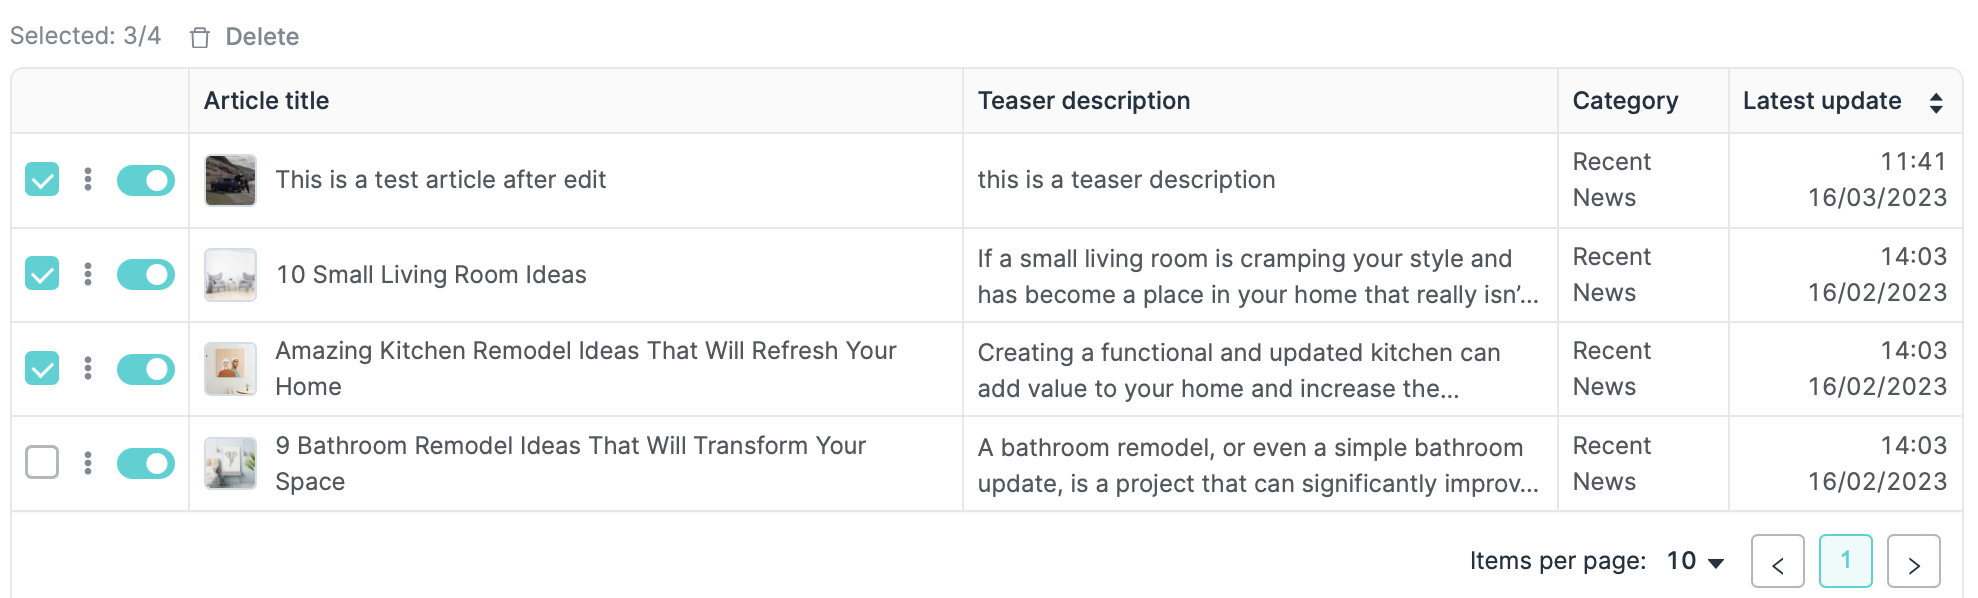Turn off Bathroom Remodel article toggle
Screen dimensions: 1978x598
146,464
